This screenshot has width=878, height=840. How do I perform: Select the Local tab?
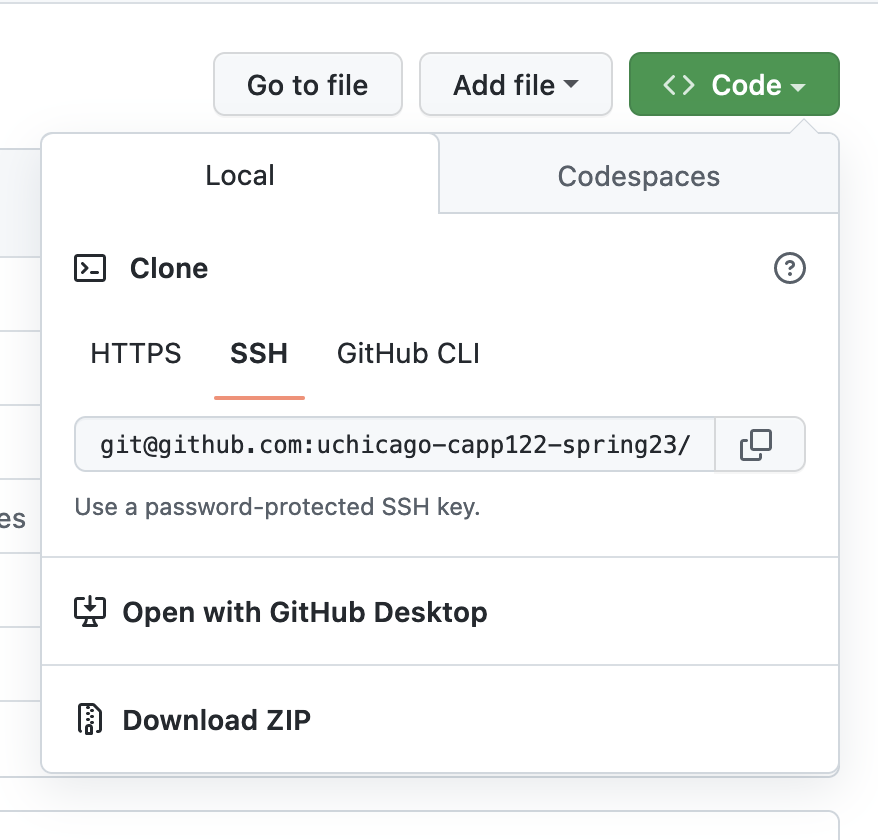pyautogui.click(x=240, y=176)
